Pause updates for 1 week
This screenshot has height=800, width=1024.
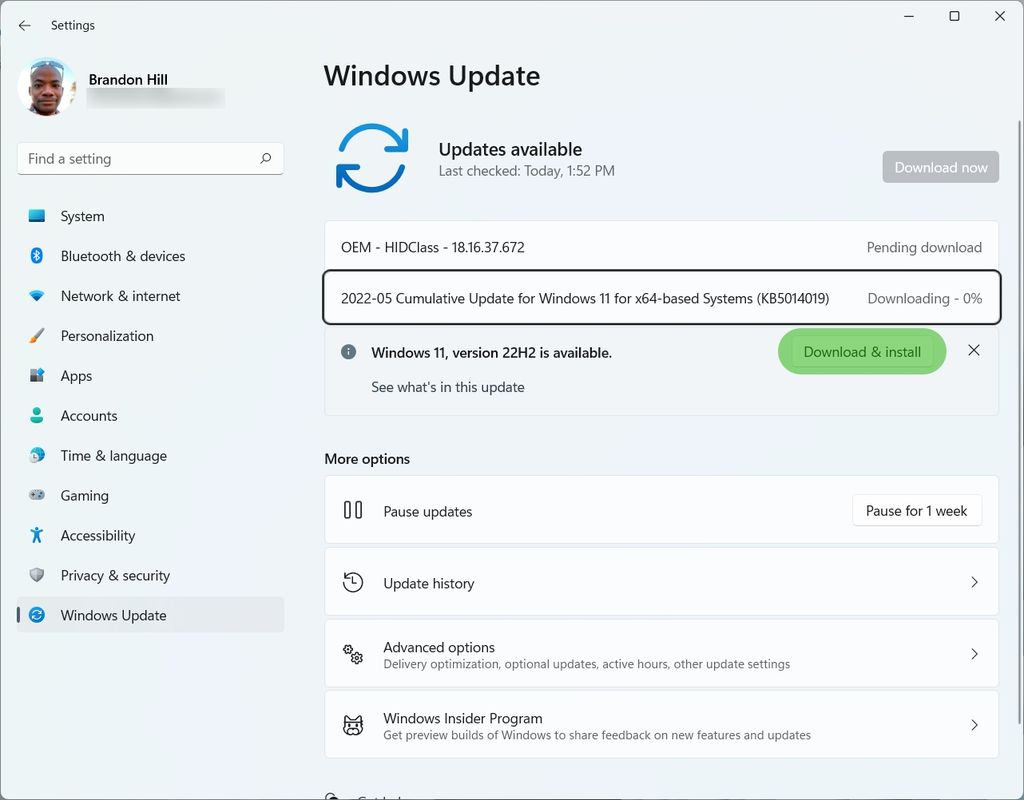pyautogui.click(x=916, y=510)
